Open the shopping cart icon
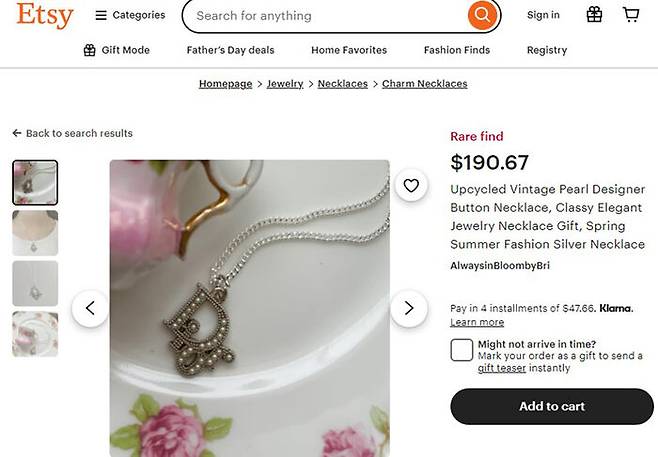 [631, 15]
